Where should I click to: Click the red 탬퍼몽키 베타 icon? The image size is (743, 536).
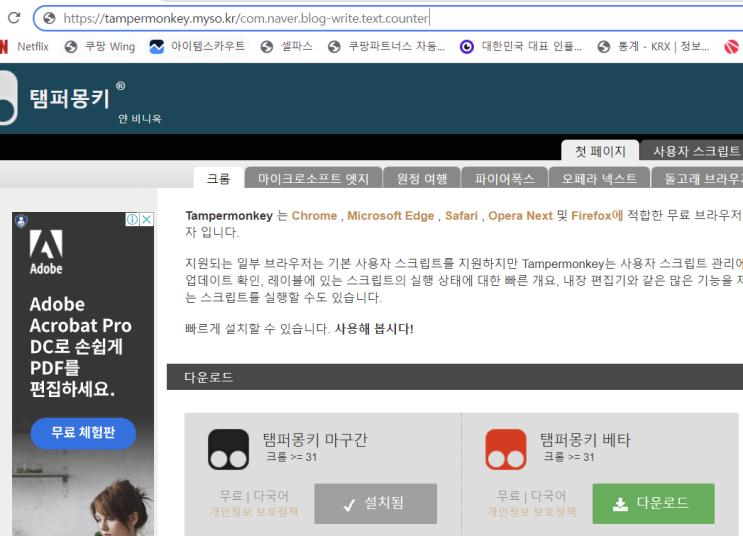pyautogui.click(x=506, y=449)
